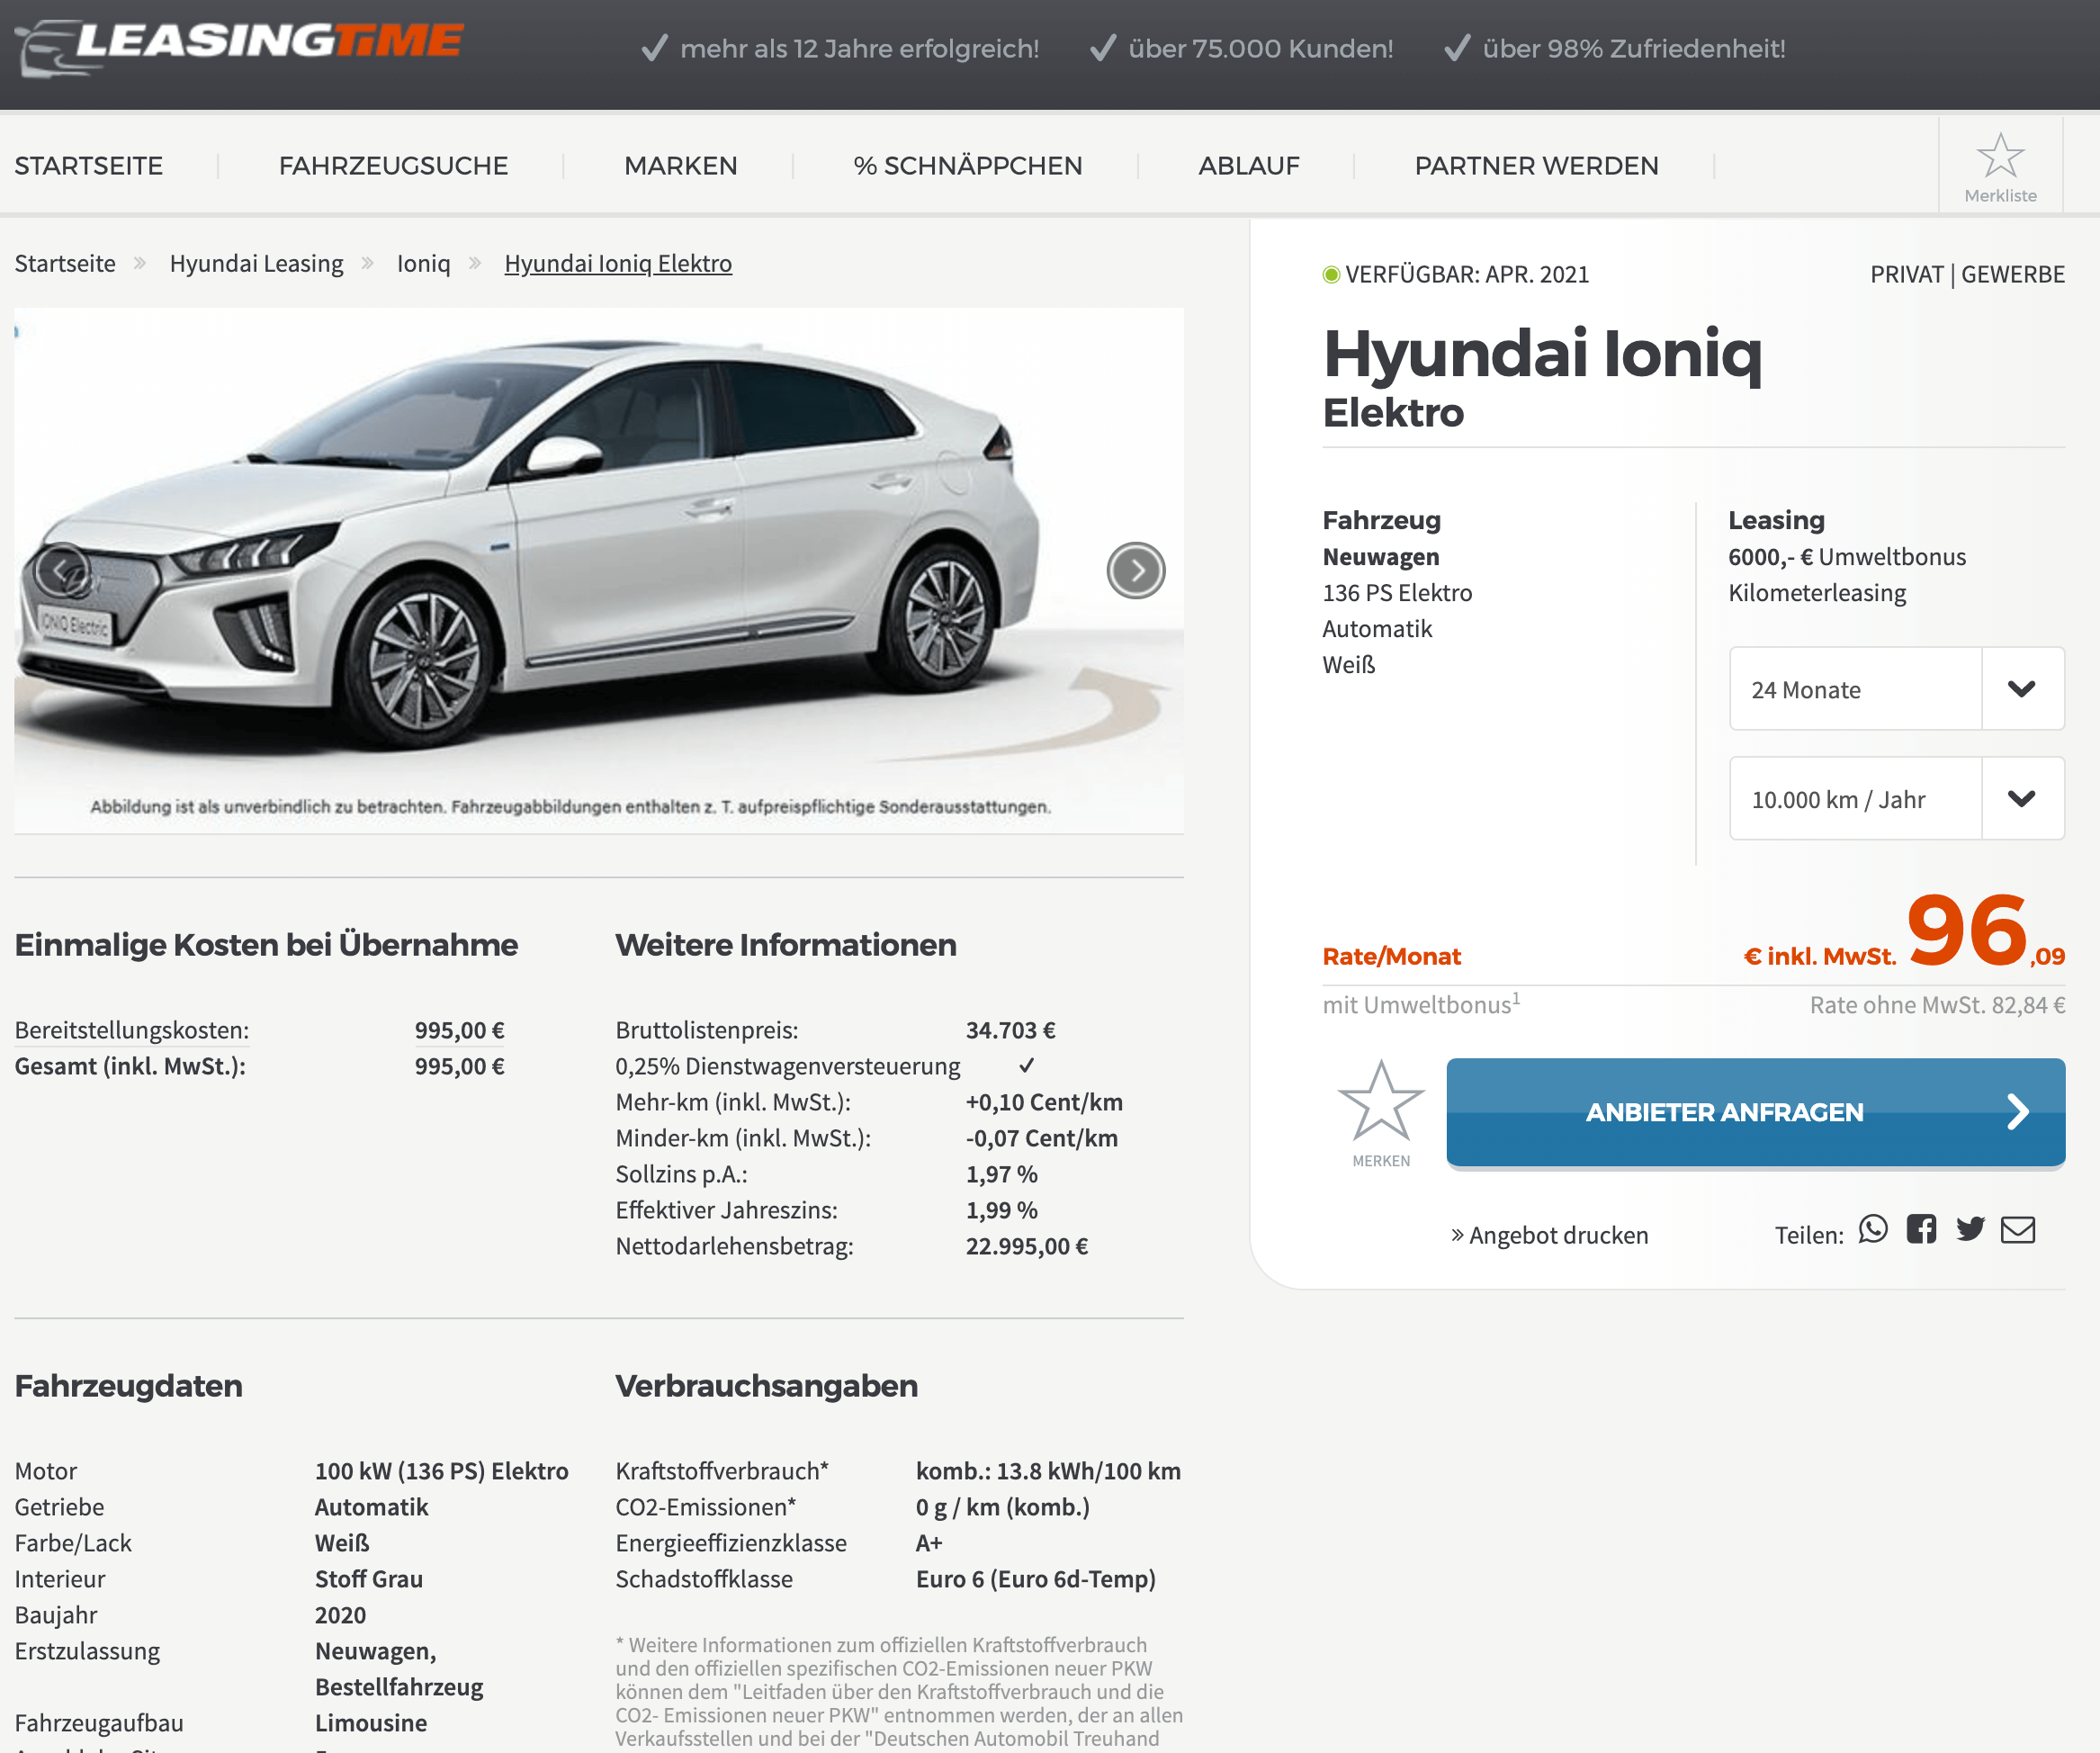Open ABLAUF menu item
Viewport: 2100px width, 1753px height.
click(x=1249, y=166)
